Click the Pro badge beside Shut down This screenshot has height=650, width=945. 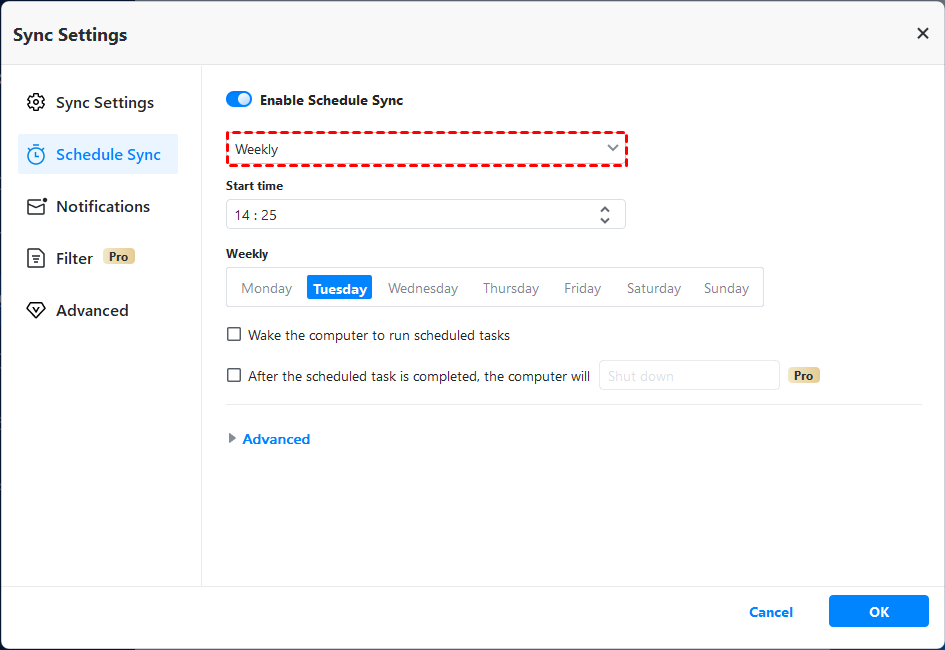tap(804, 376)
